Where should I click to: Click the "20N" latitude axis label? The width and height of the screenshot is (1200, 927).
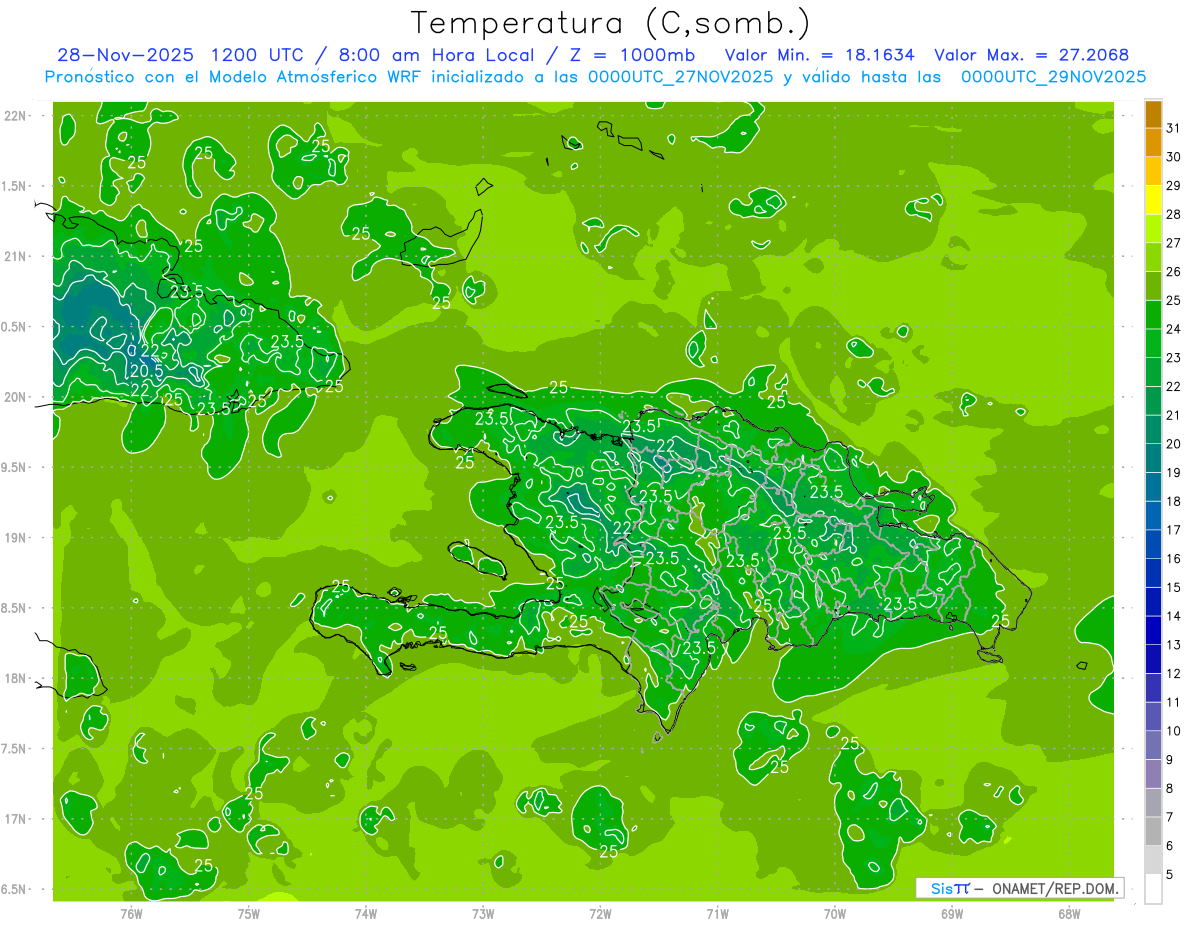click(x=15, y=397)
